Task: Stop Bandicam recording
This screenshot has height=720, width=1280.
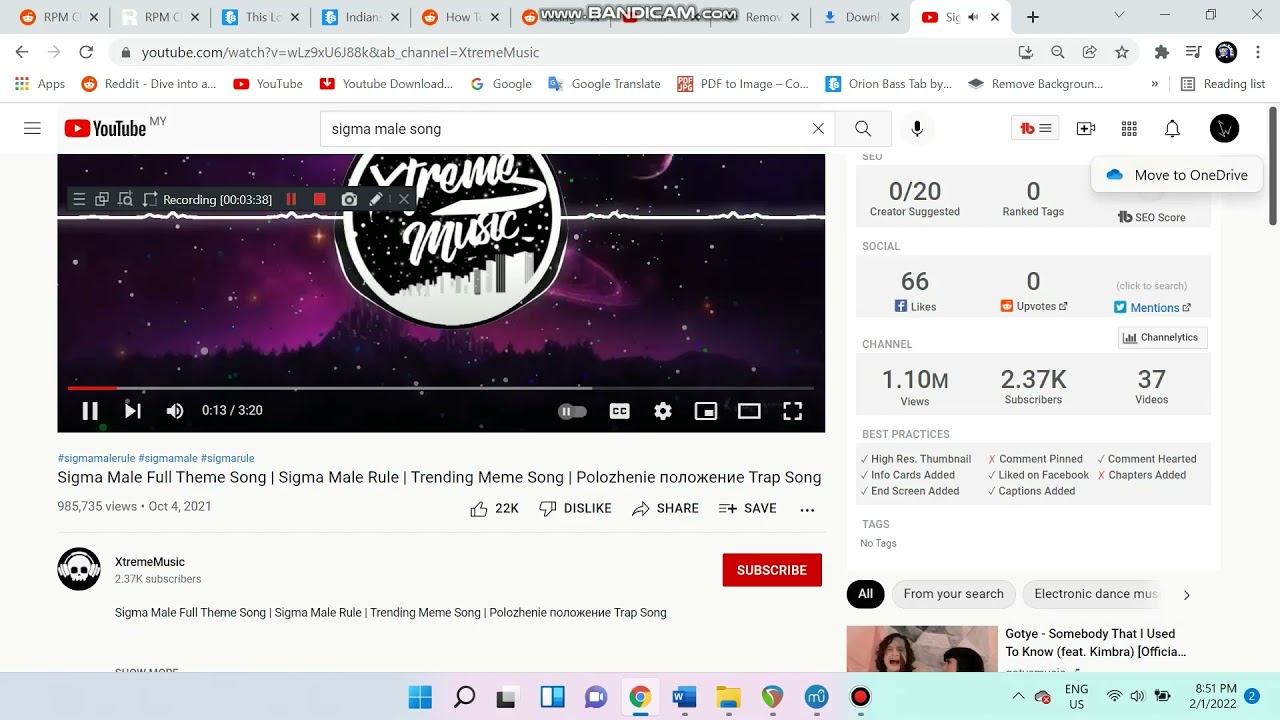Action: pyautogui.click(x=319, y=199)
